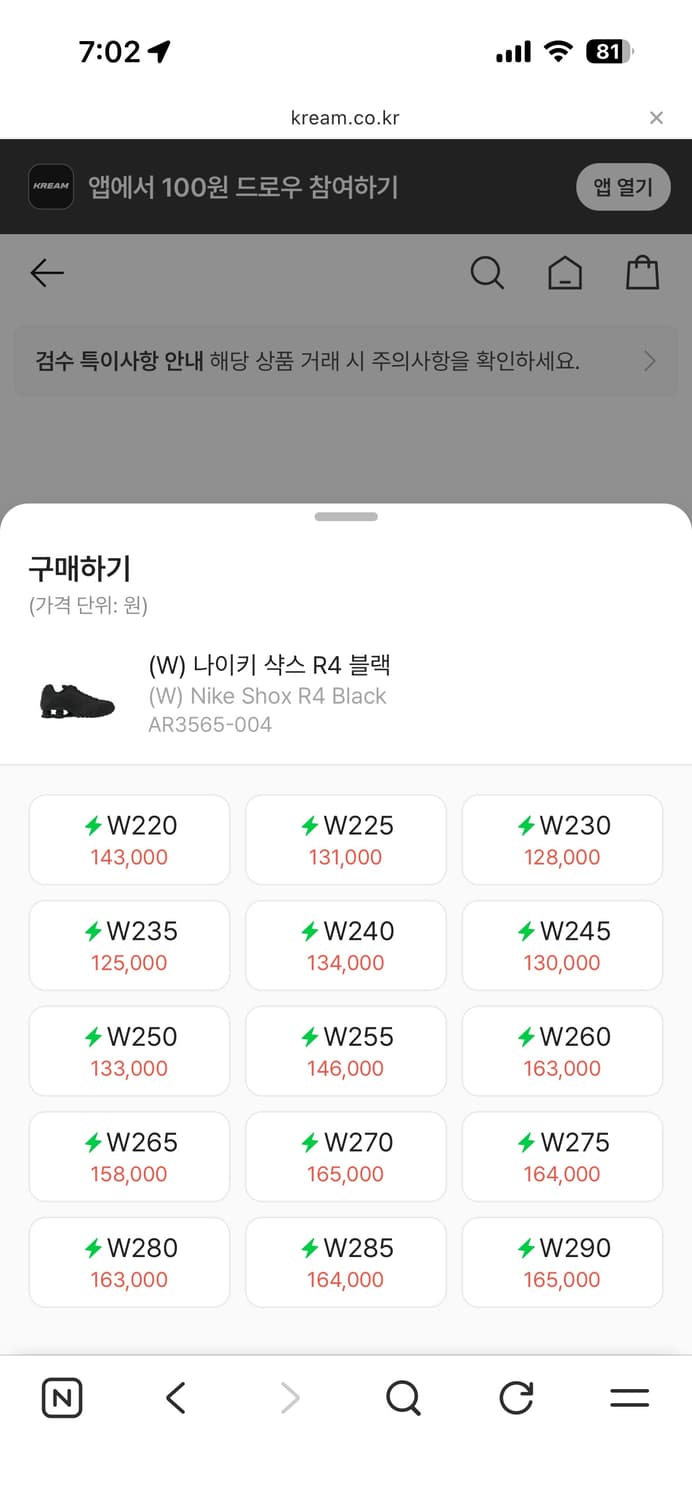
Task: Select the lightning icon next to W220
Action: point(91,825)
